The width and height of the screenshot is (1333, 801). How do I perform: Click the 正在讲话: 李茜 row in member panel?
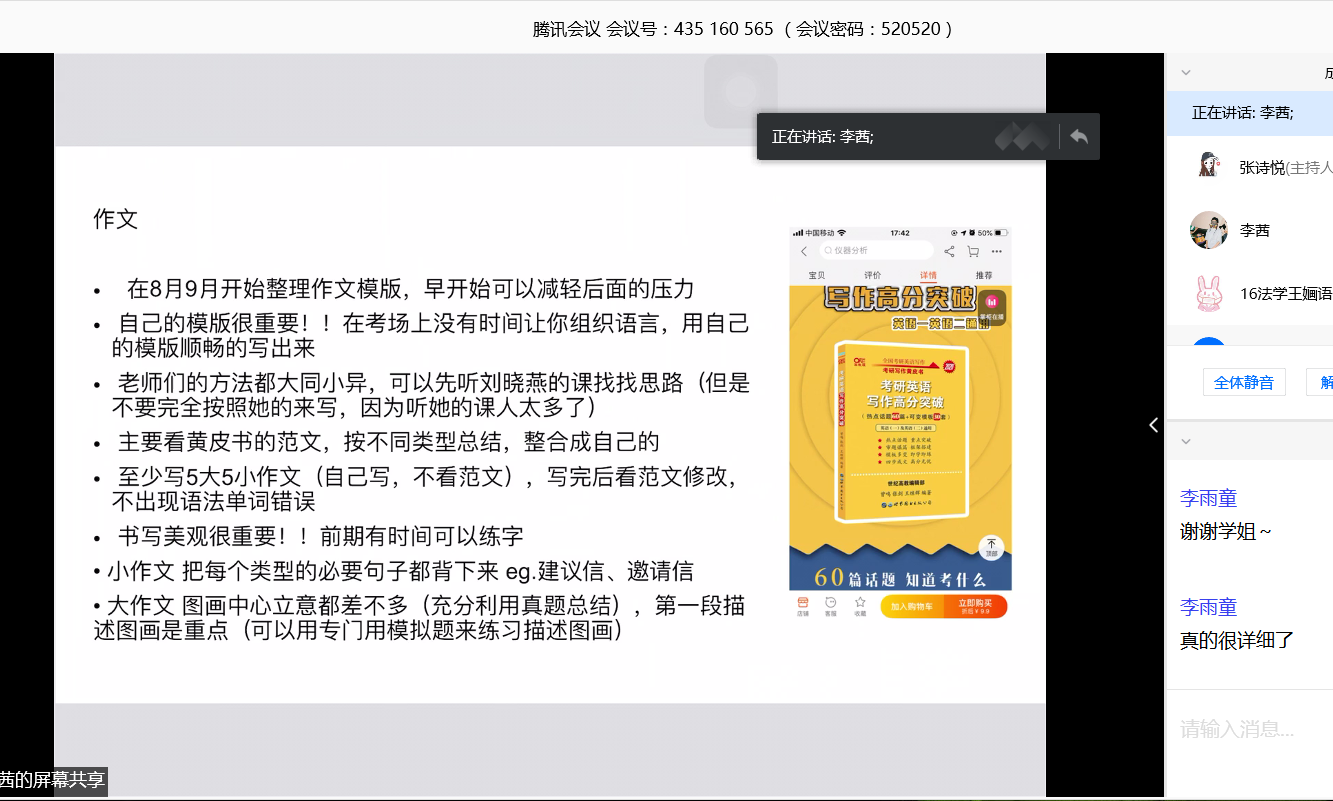[x=1250, y=114]
